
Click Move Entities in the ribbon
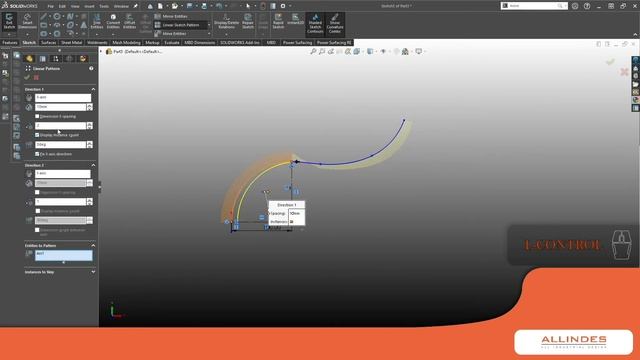coord(171,33)
